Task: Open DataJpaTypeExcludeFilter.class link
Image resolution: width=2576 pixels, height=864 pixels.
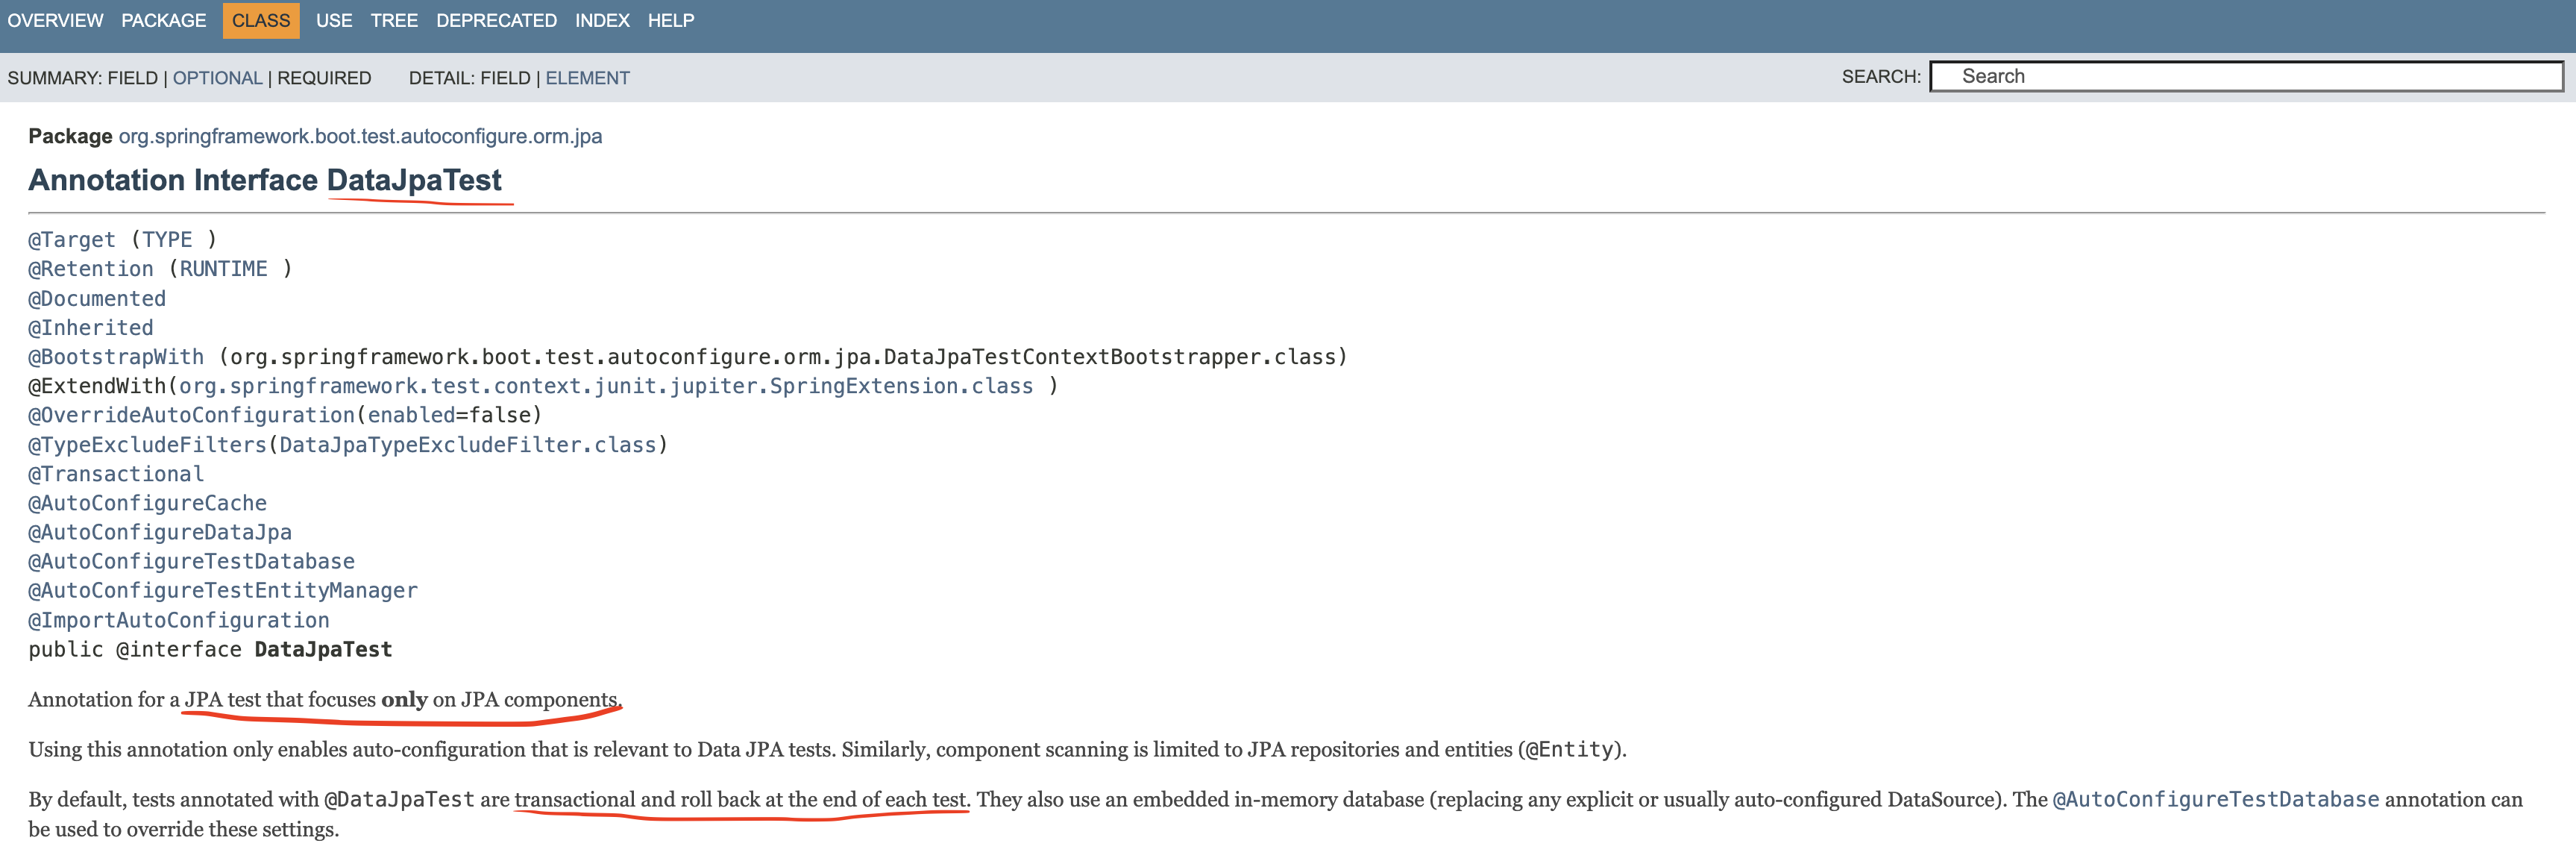Action: [467, 445]
